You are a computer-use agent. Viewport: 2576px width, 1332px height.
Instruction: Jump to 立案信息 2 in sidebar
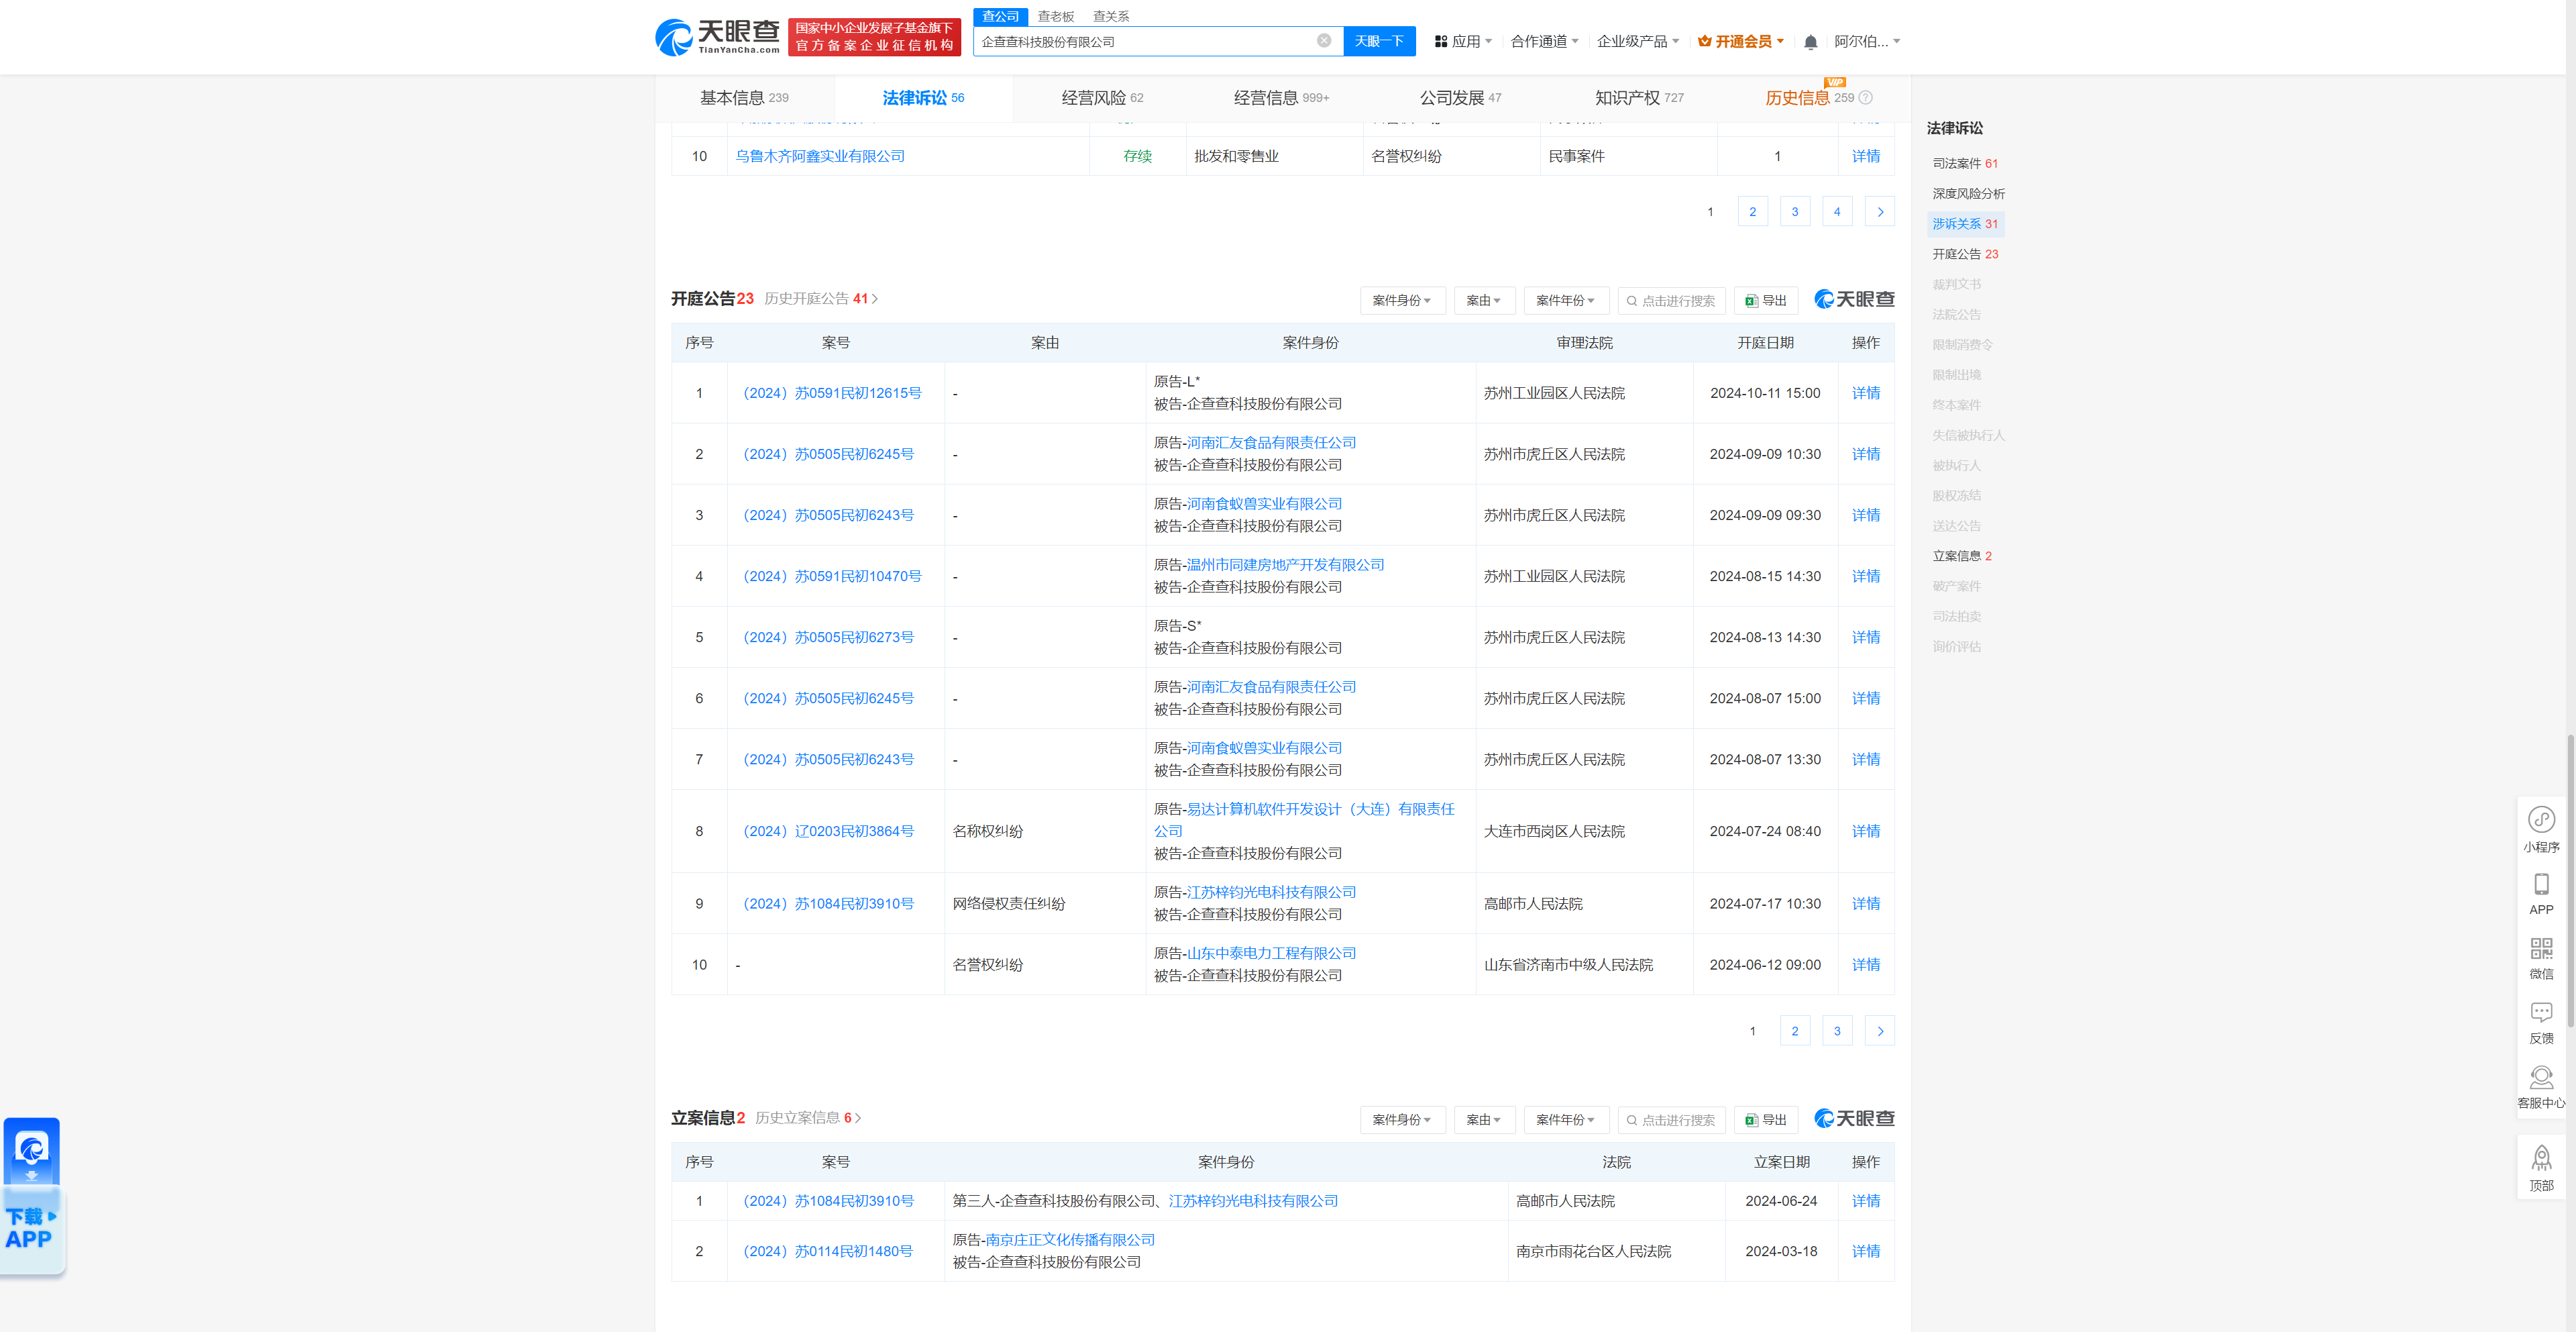(x=1962, y=556)
